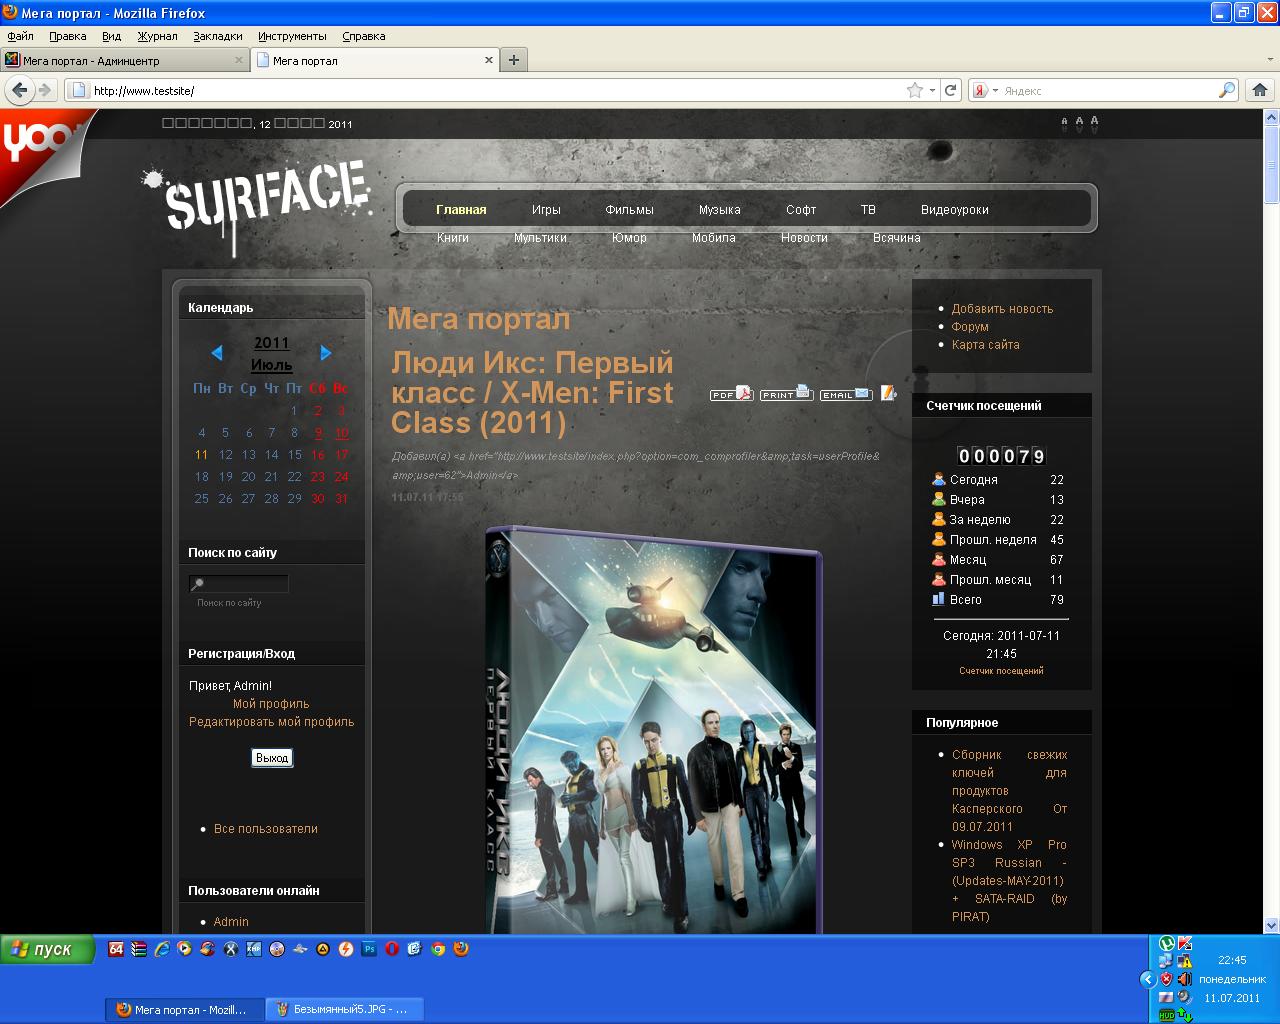This screenshot has height=1024, width=1280.
Task: Open the Новости navigation link
Action: click(804, 238)
